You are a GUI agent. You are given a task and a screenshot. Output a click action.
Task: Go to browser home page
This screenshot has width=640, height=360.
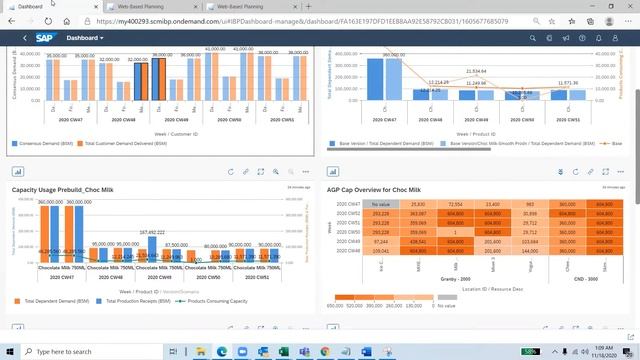tap(67, 21)
